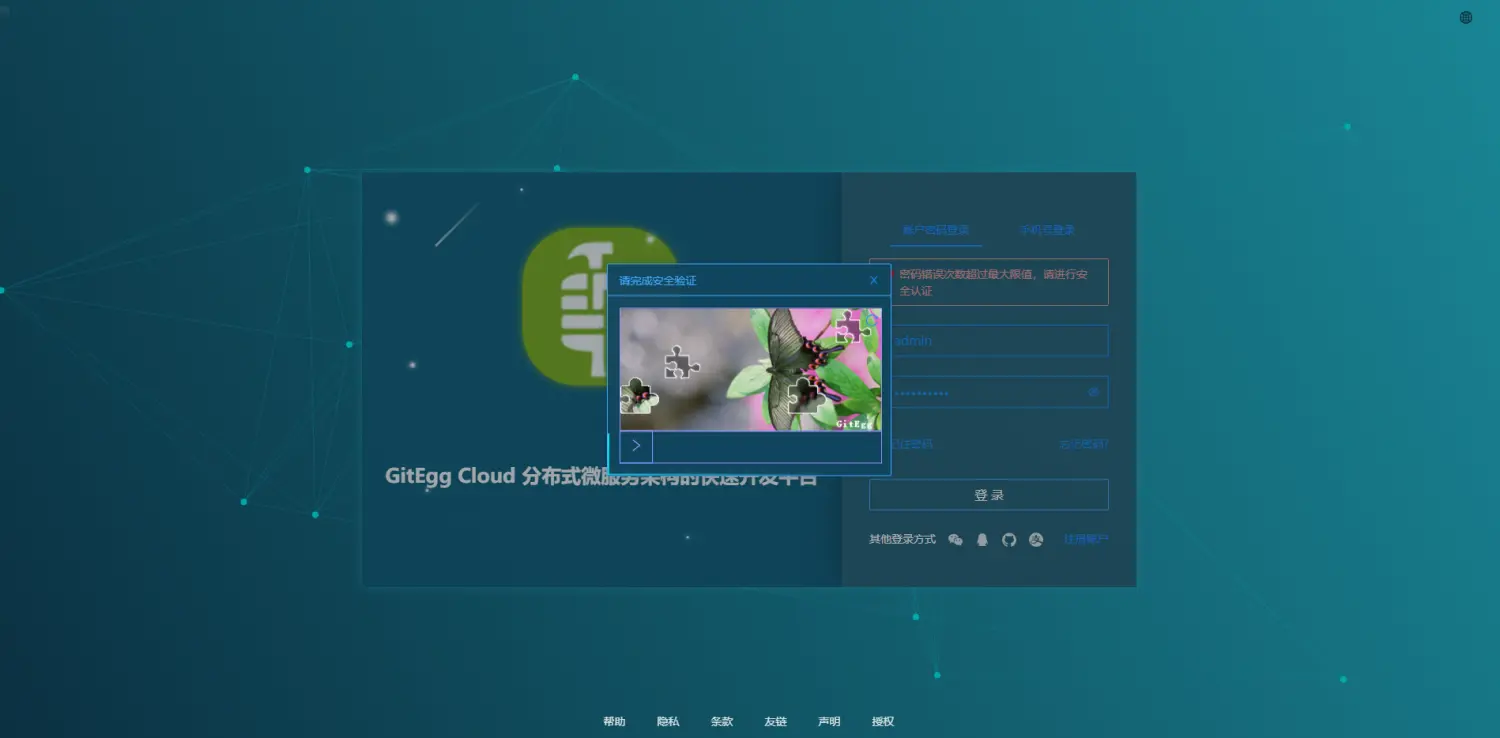Screen dimensions: 1500x738
Task: Switch to the 账户密码登录 tab
Action: coord(936,230)
